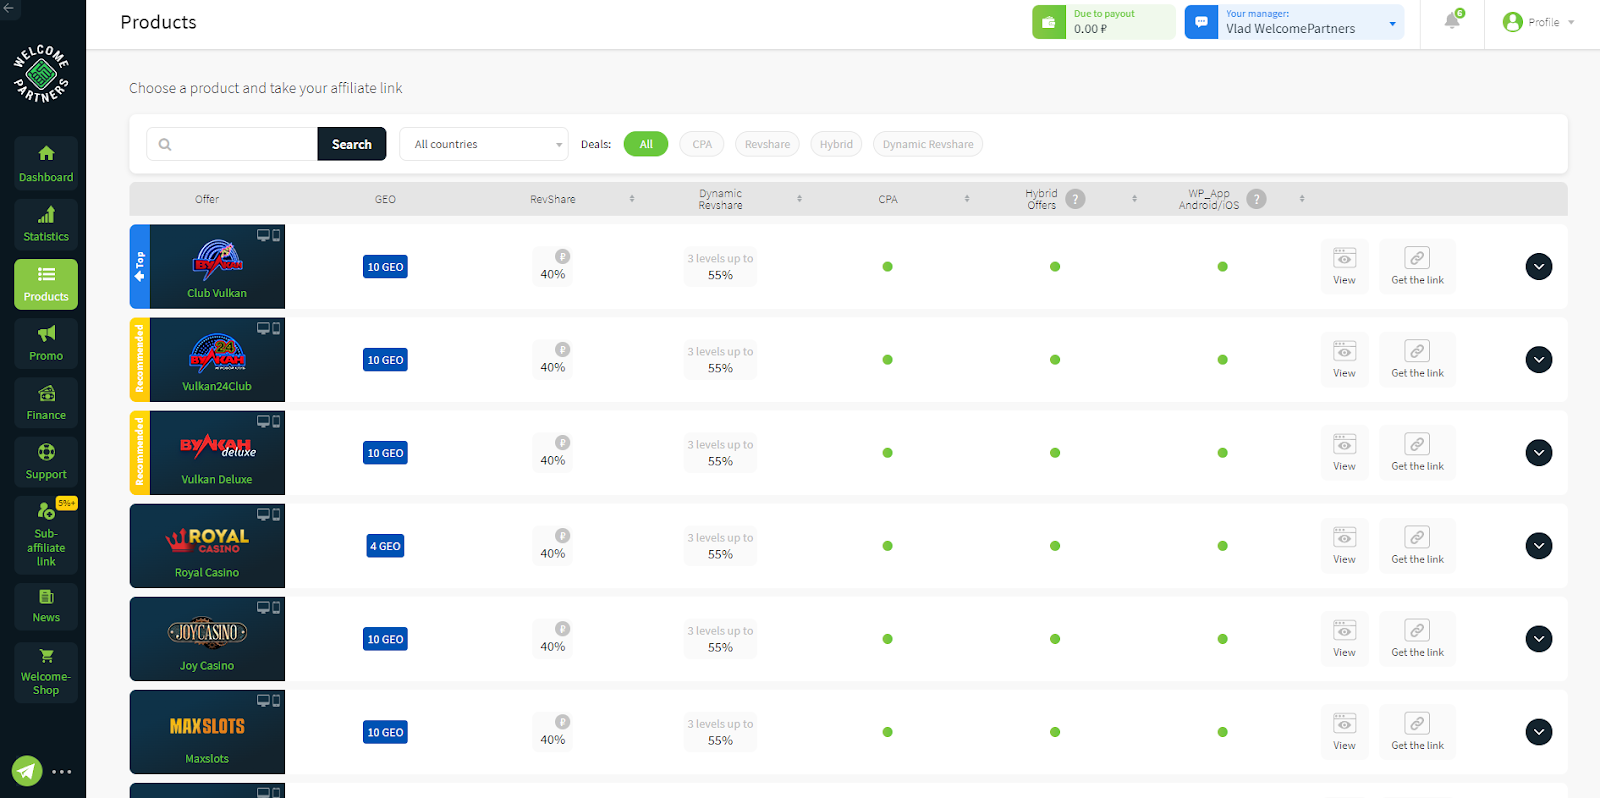
Task: Click 10 GEO badge for Joy Casino
Action: (x=385, y=639)
